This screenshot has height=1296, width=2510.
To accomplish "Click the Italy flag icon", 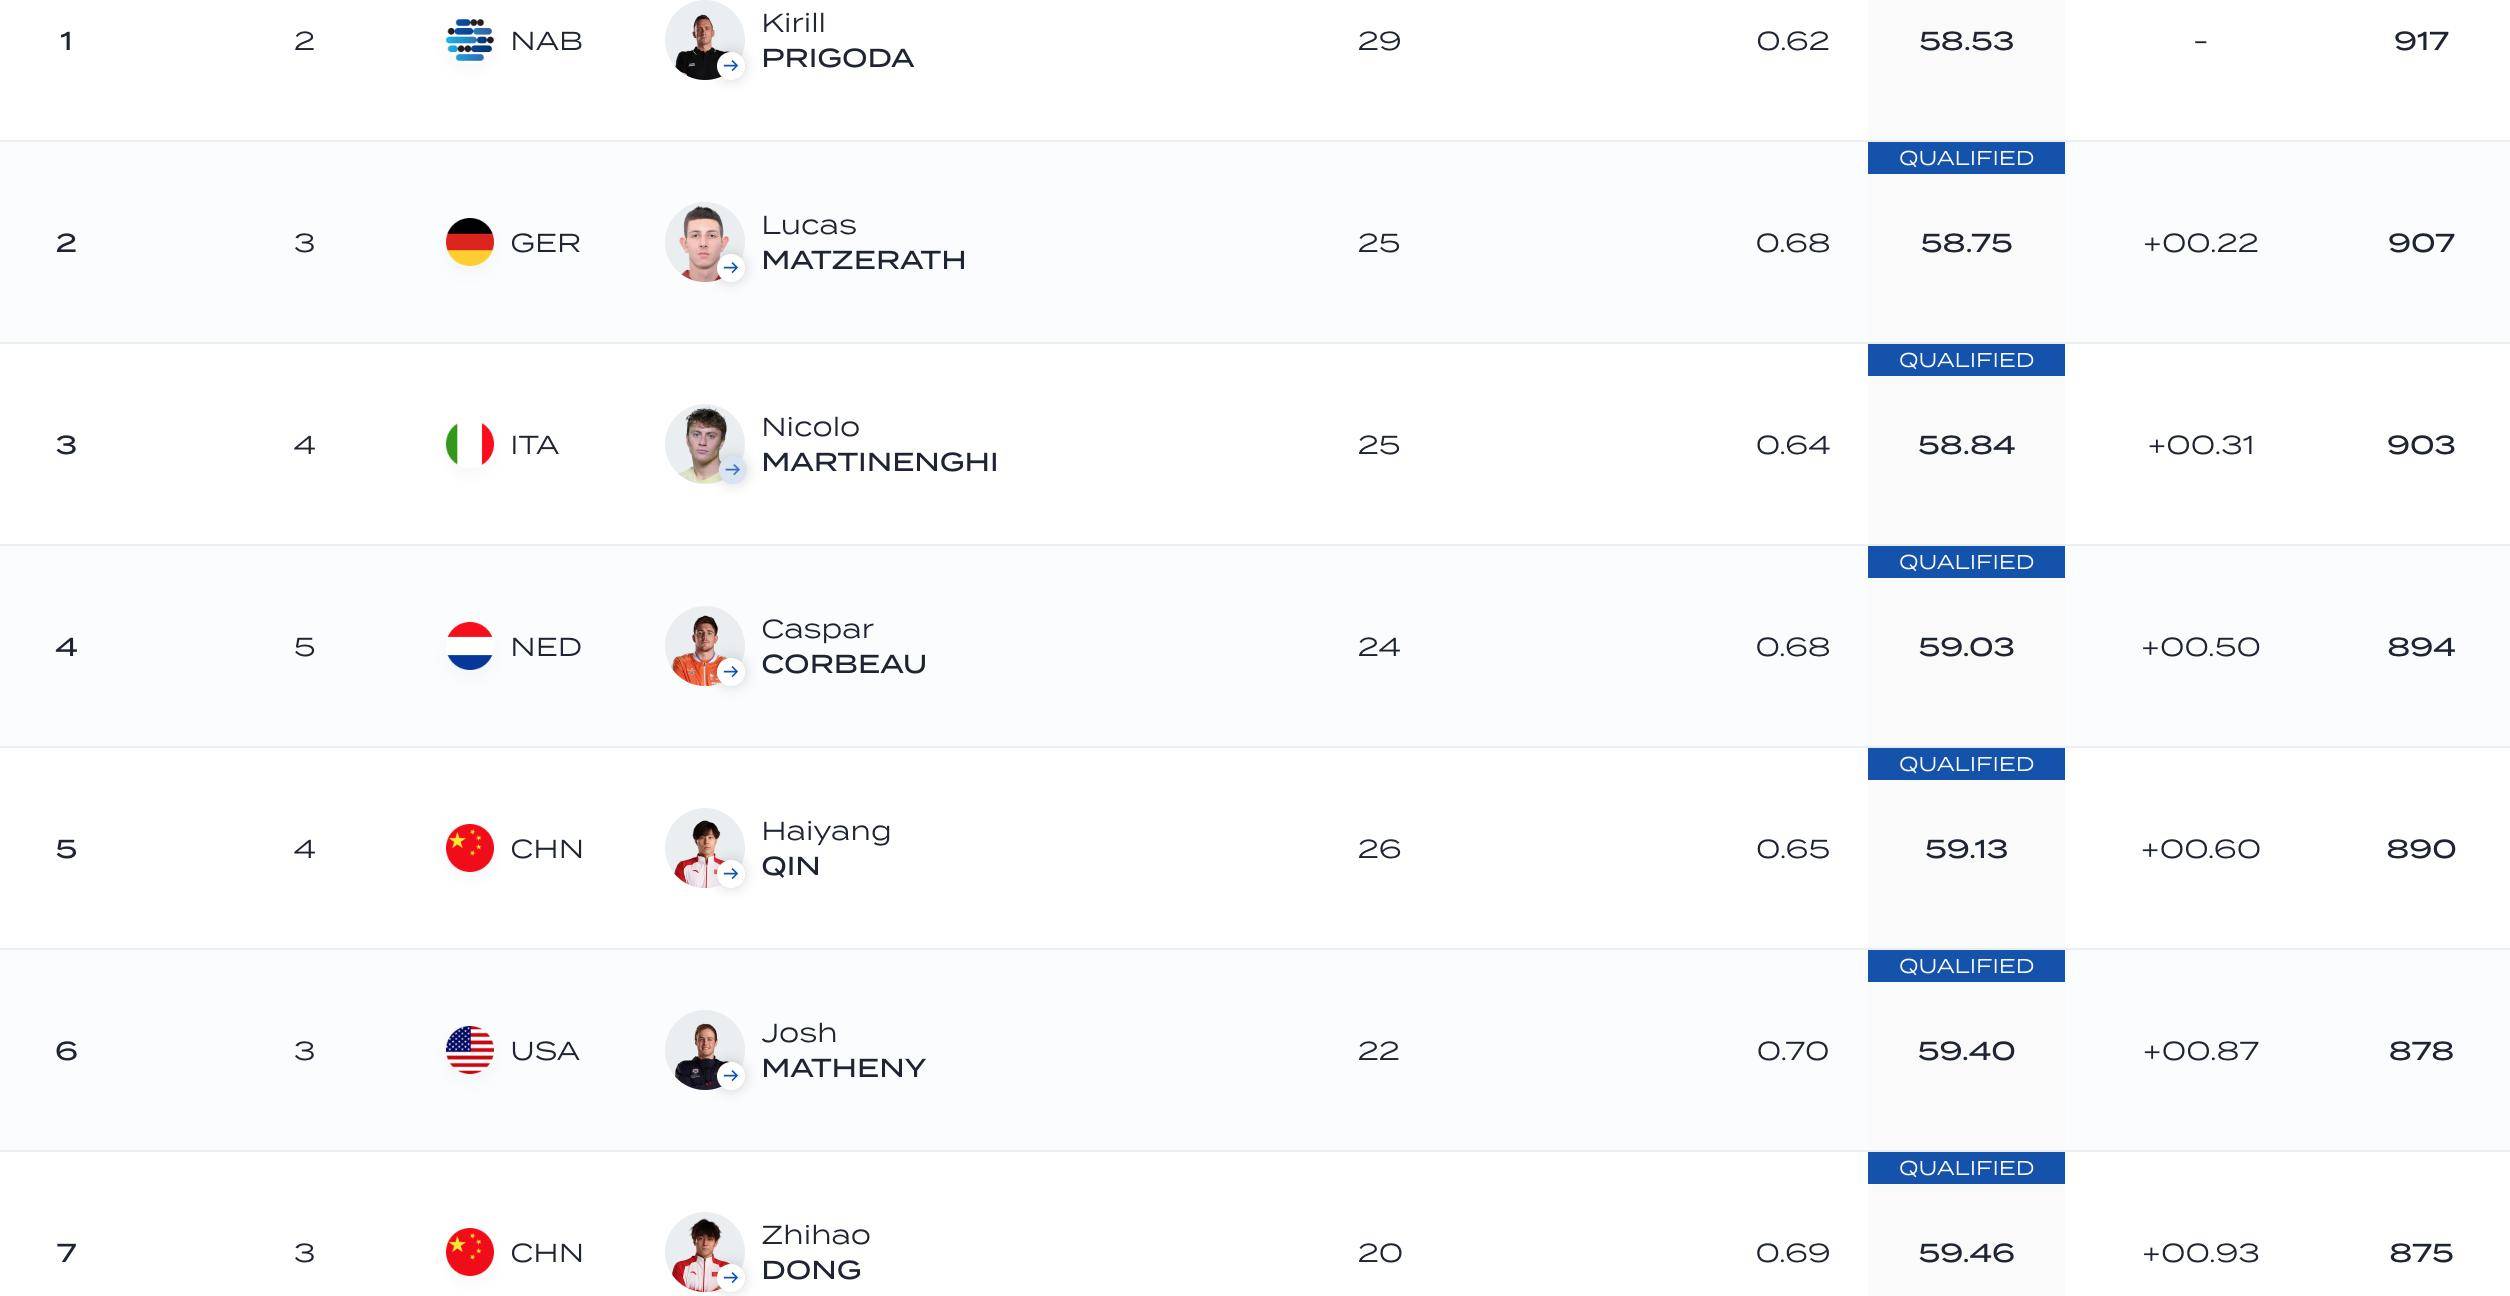I will coord(469,444).
